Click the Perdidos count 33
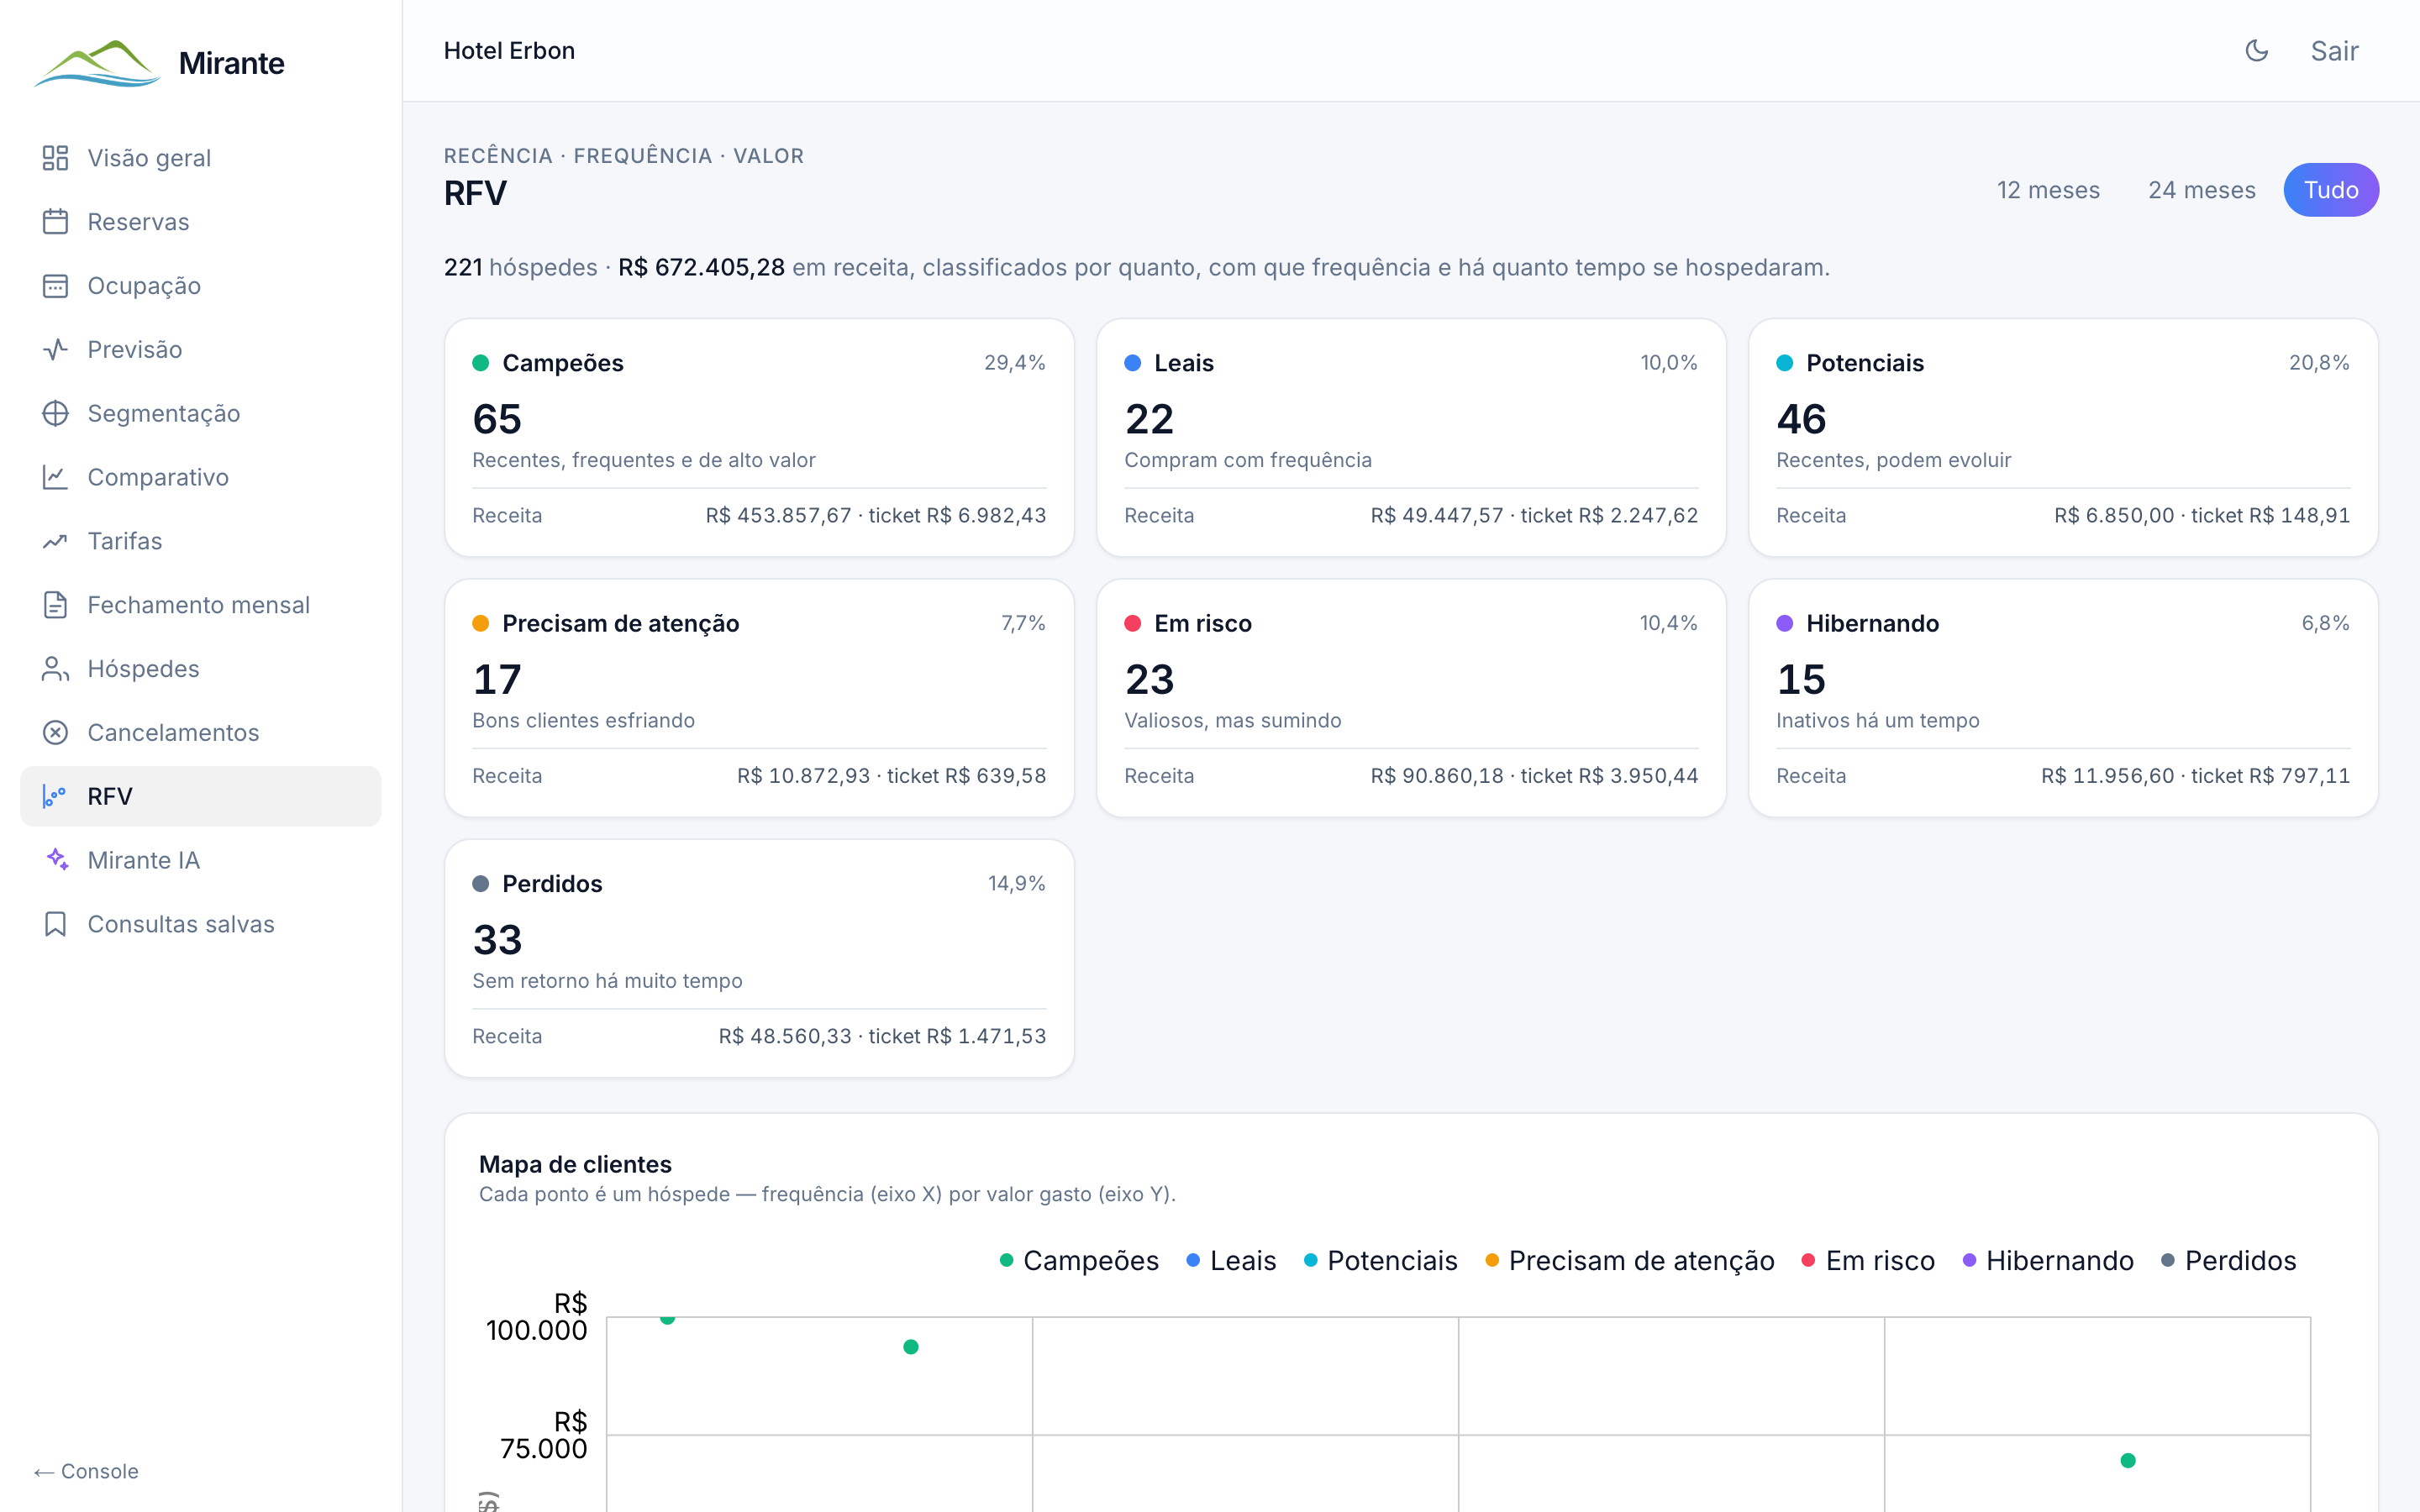The width and height of the screenshot is (2420, 1512). pos(497,940)
